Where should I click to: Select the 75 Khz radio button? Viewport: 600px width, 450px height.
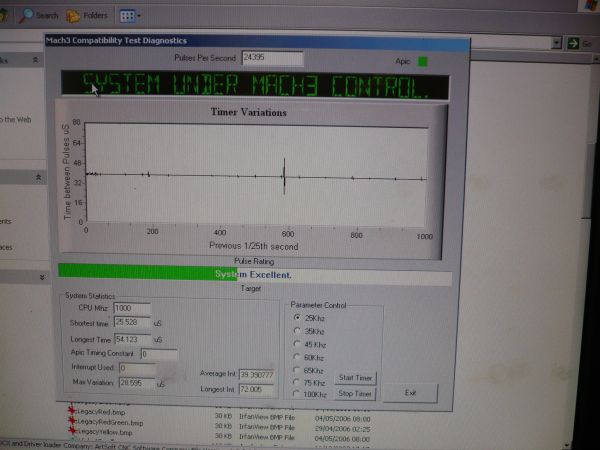296,382
